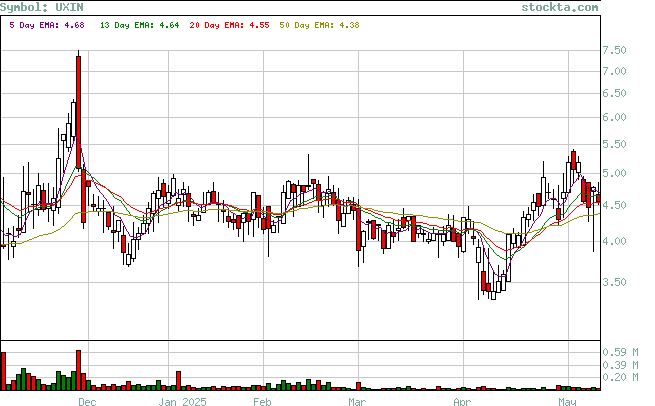Image resolution: width=655 pixels, height=406 pixels.
Task: Click the 5.50 price axis label
Action: tap(614, 145)
